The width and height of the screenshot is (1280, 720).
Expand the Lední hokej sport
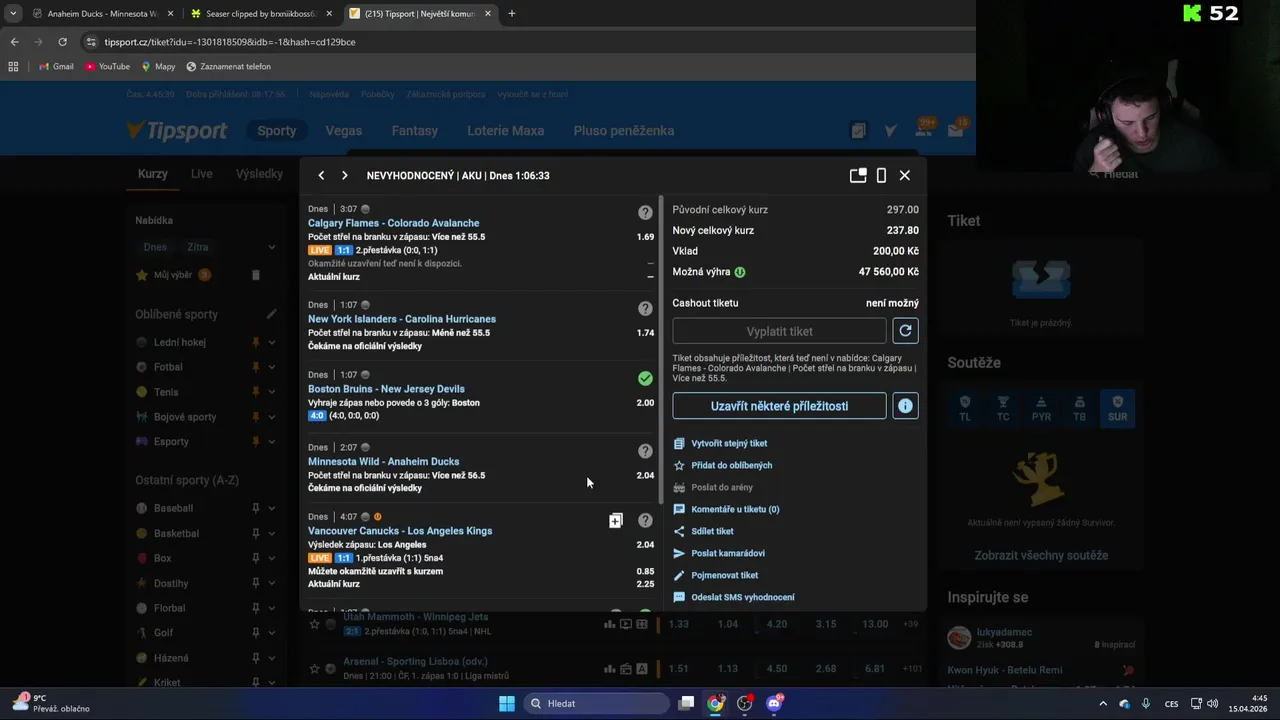271,342
